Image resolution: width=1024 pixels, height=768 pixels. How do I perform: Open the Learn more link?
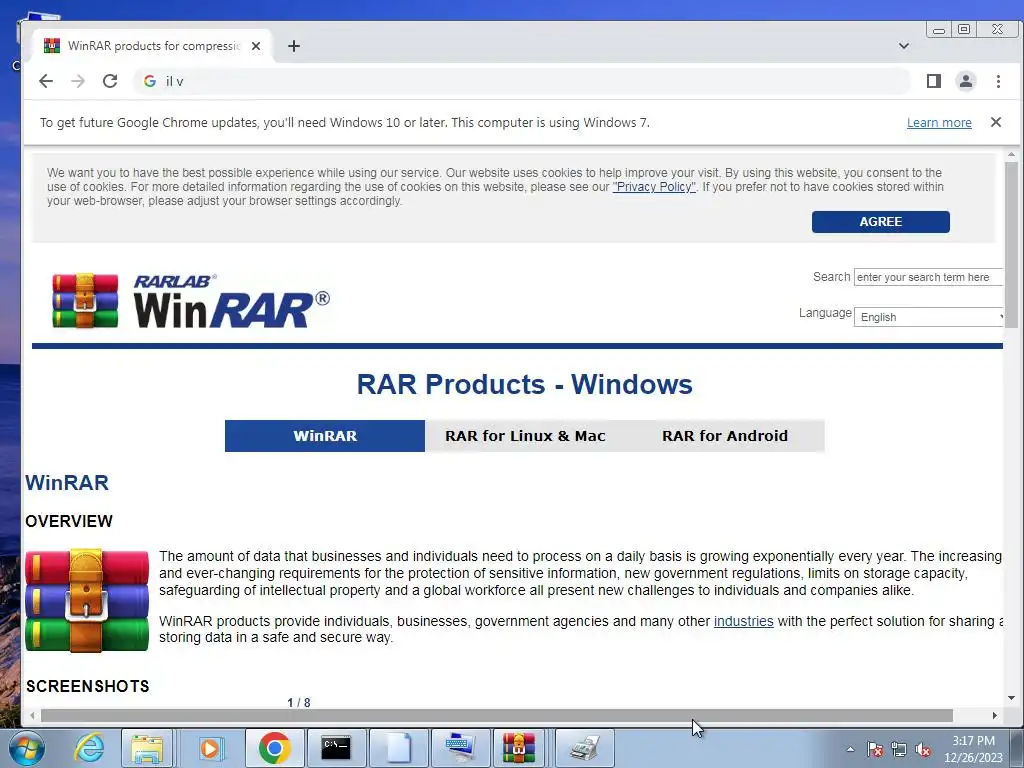pos(939,123)
